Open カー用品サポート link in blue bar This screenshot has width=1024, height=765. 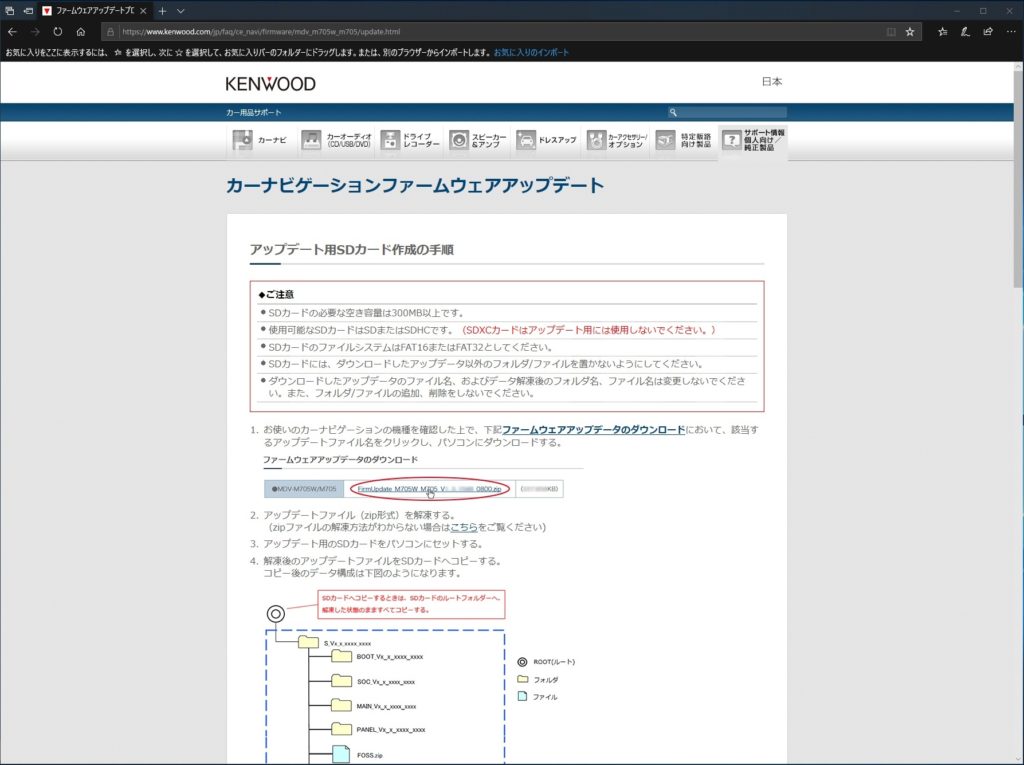point(253,112)
